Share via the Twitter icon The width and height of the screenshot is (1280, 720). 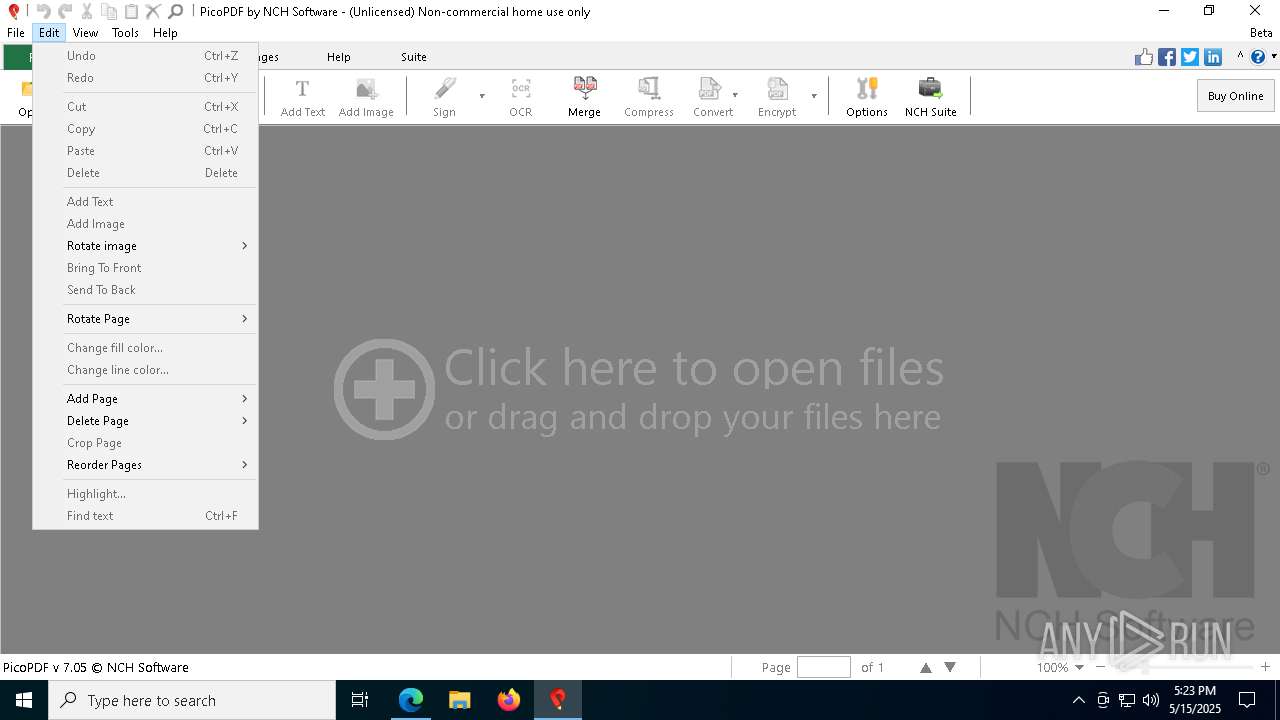click(x=1190, y=57)
